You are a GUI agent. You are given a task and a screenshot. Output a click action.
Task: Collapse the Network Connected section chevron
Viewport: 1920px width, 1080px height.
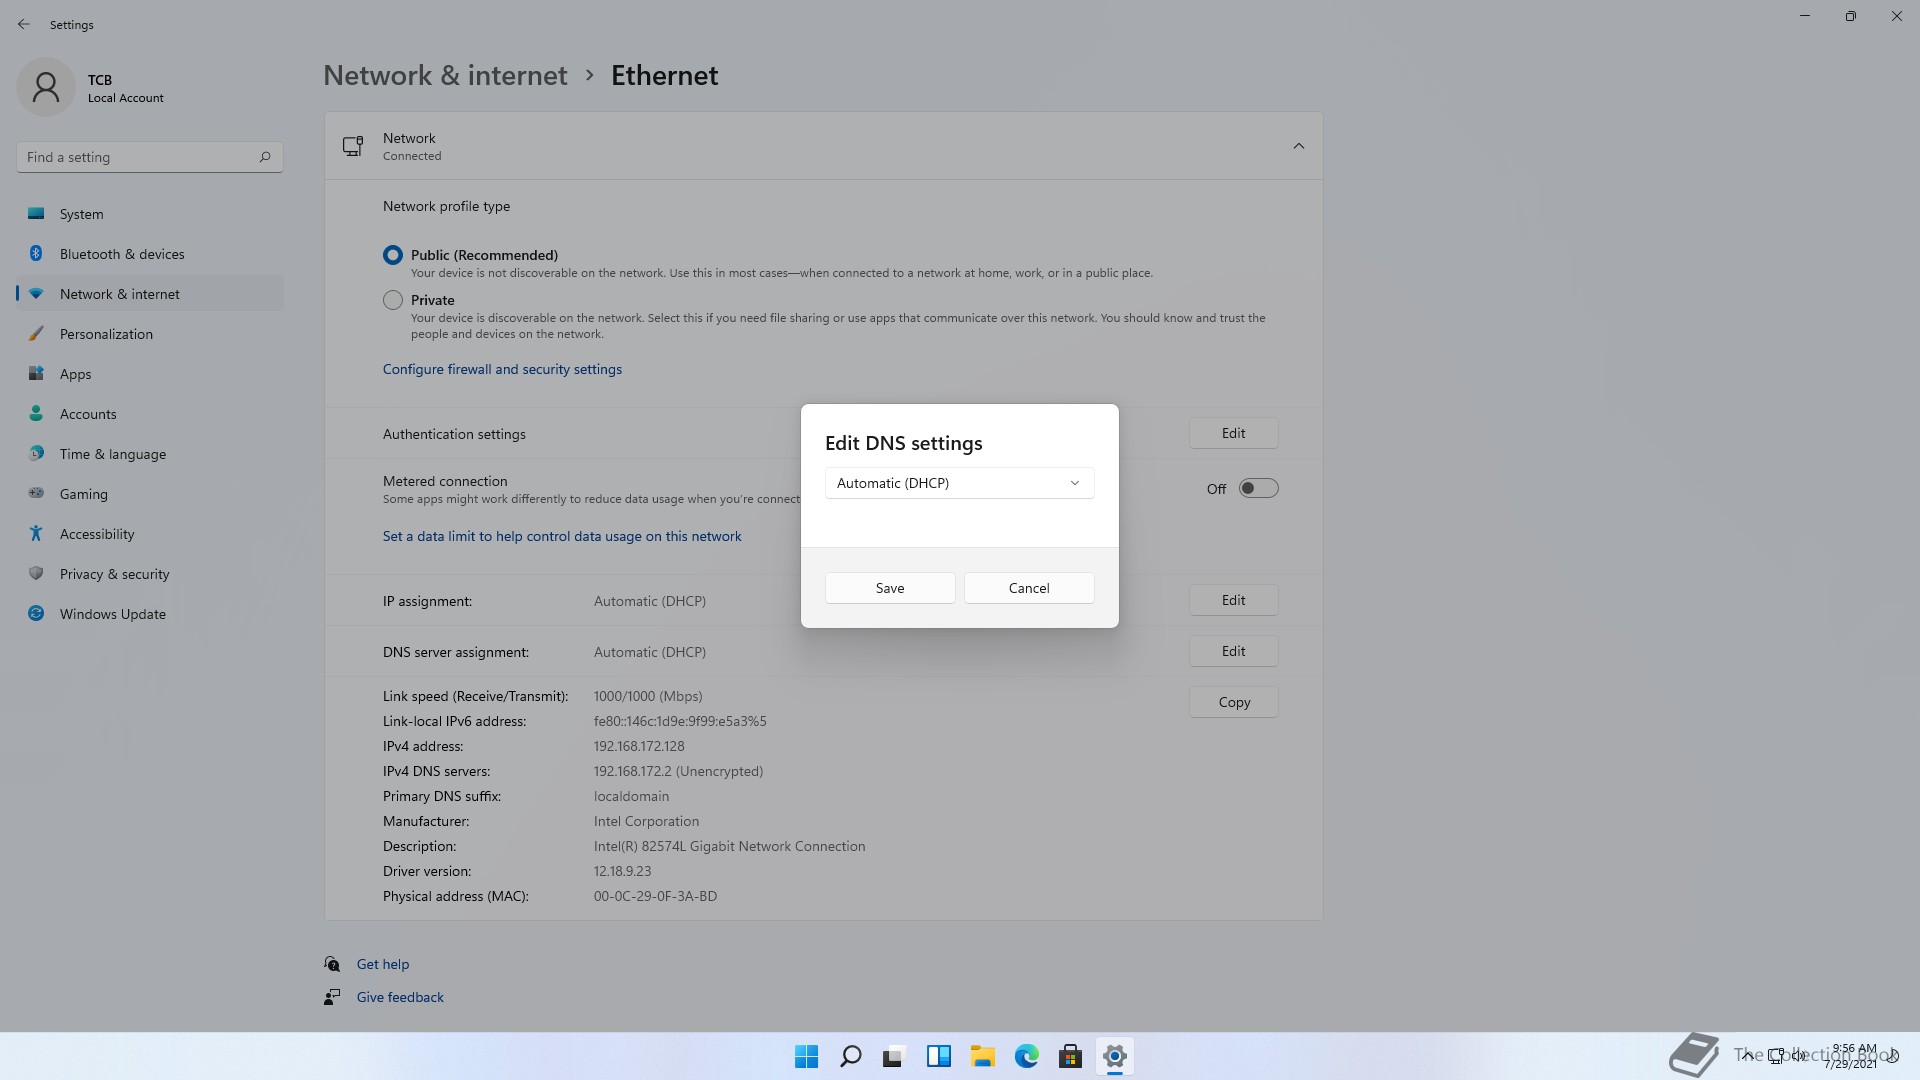pyautogui.click(x=1298, y=146)
